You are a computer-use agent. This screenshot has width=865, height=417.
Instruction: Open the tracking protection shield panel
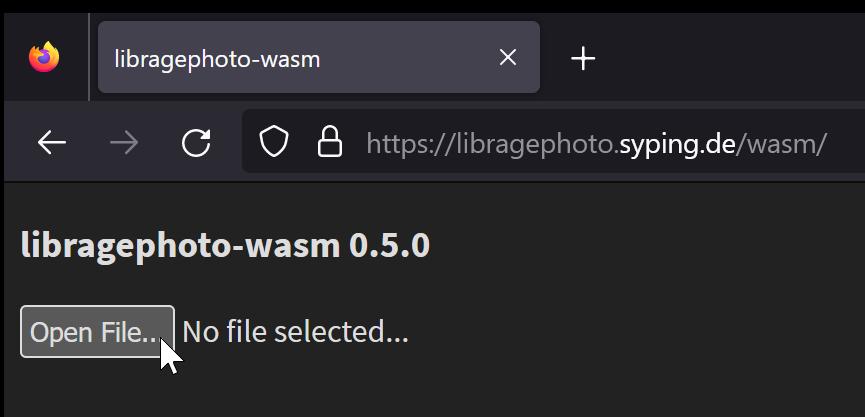point(274,144)
